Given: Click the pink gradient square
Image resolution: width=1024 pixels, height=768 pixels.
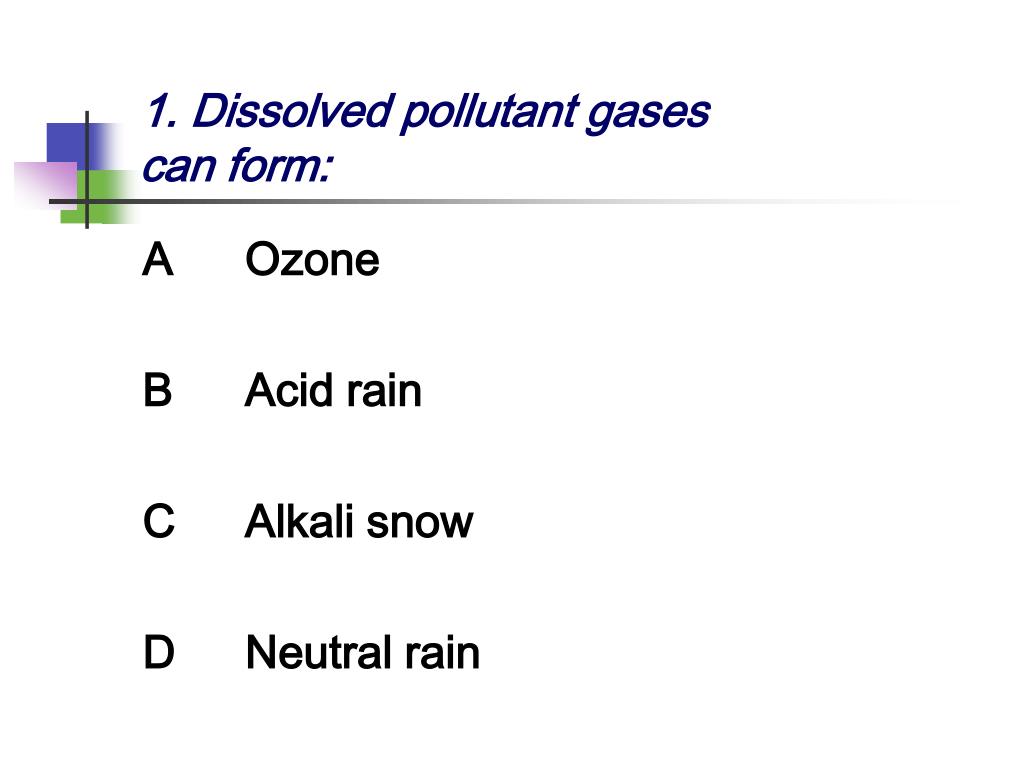Looking at the screenshot, I should pos(46,185).
